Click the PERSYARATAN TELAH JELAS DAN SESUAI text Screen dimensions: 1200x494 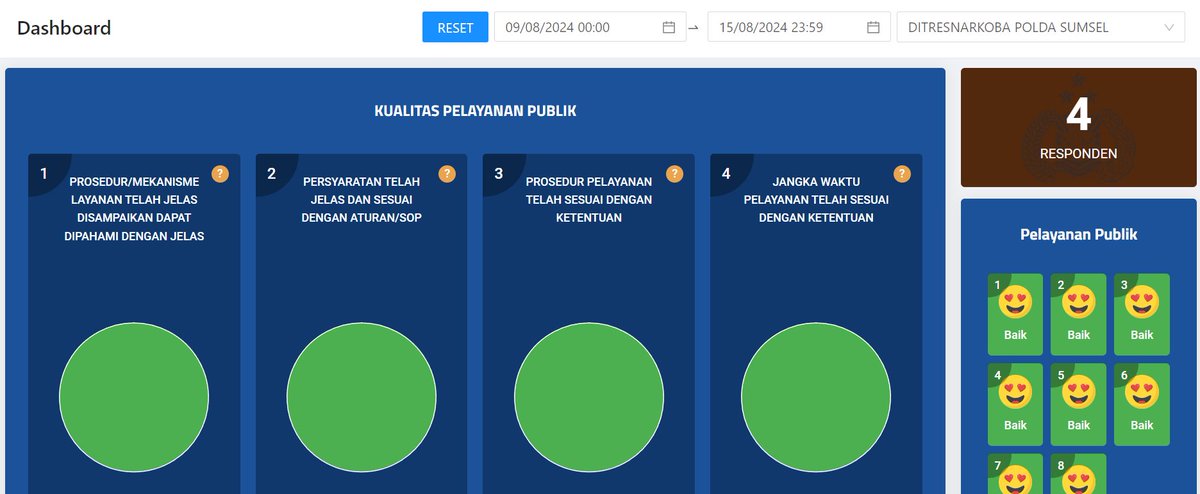click(361, 200)
